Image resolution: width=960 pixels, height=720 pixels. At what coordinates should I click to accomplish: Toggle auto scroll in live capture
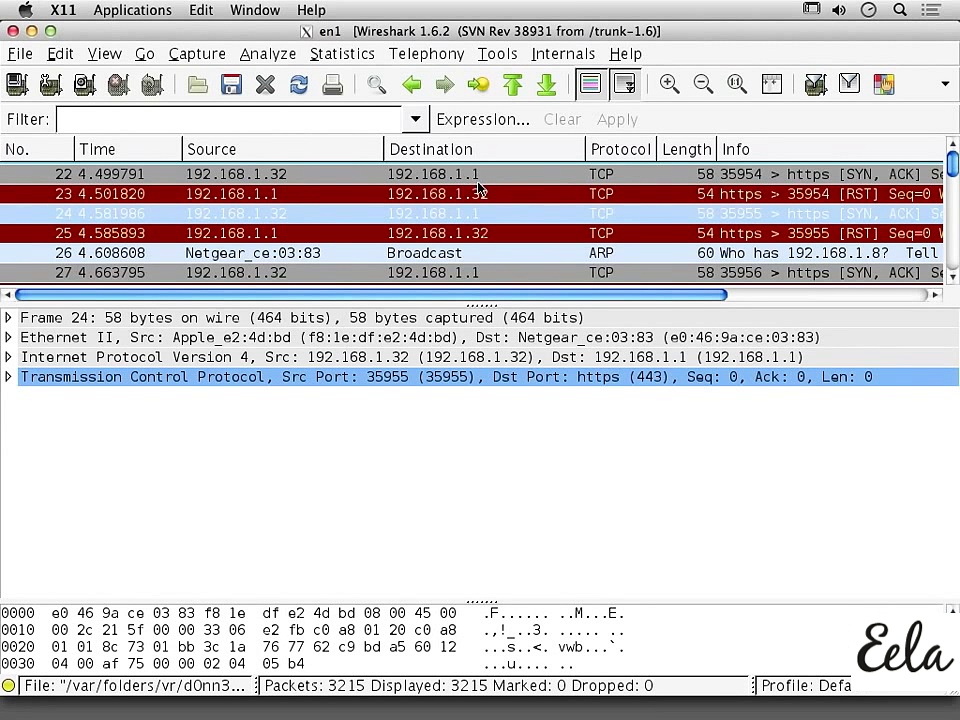pos(624,84)
